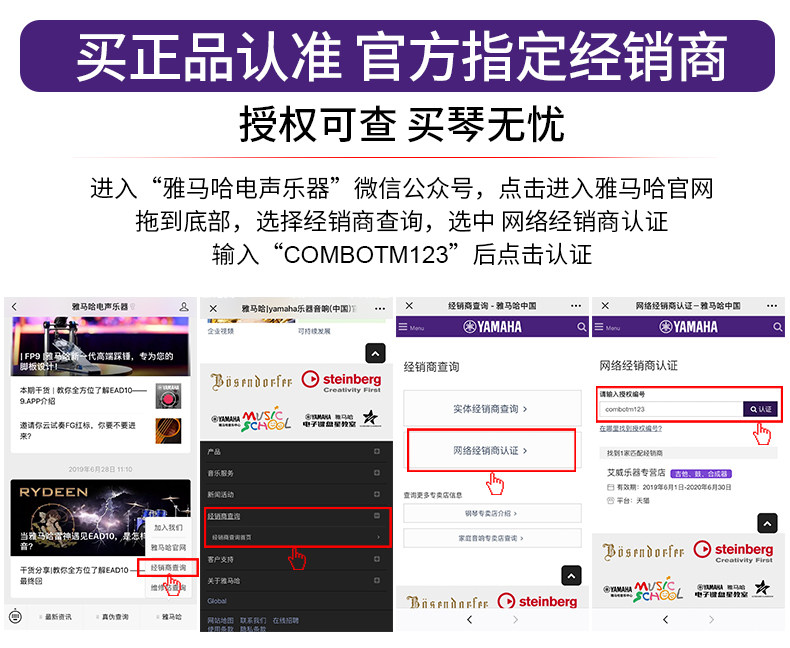Tap the steinberg logo on the 网络经销商认证 page
The width and height of the screenshot is (790, 648).
pos(733,551)
